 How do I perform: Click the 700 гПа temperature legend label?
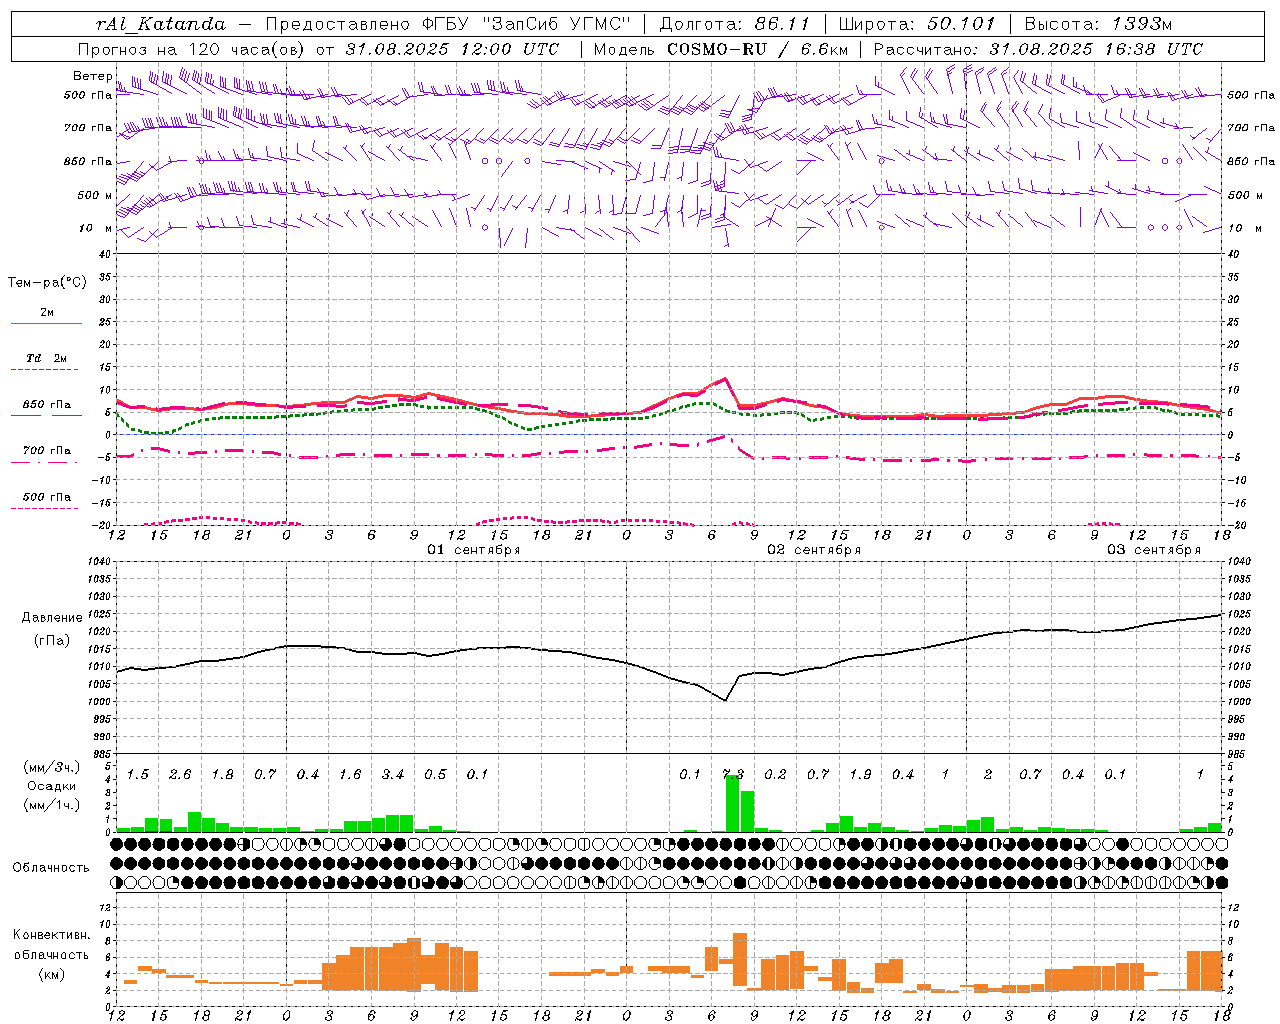[x=47, y=450]
